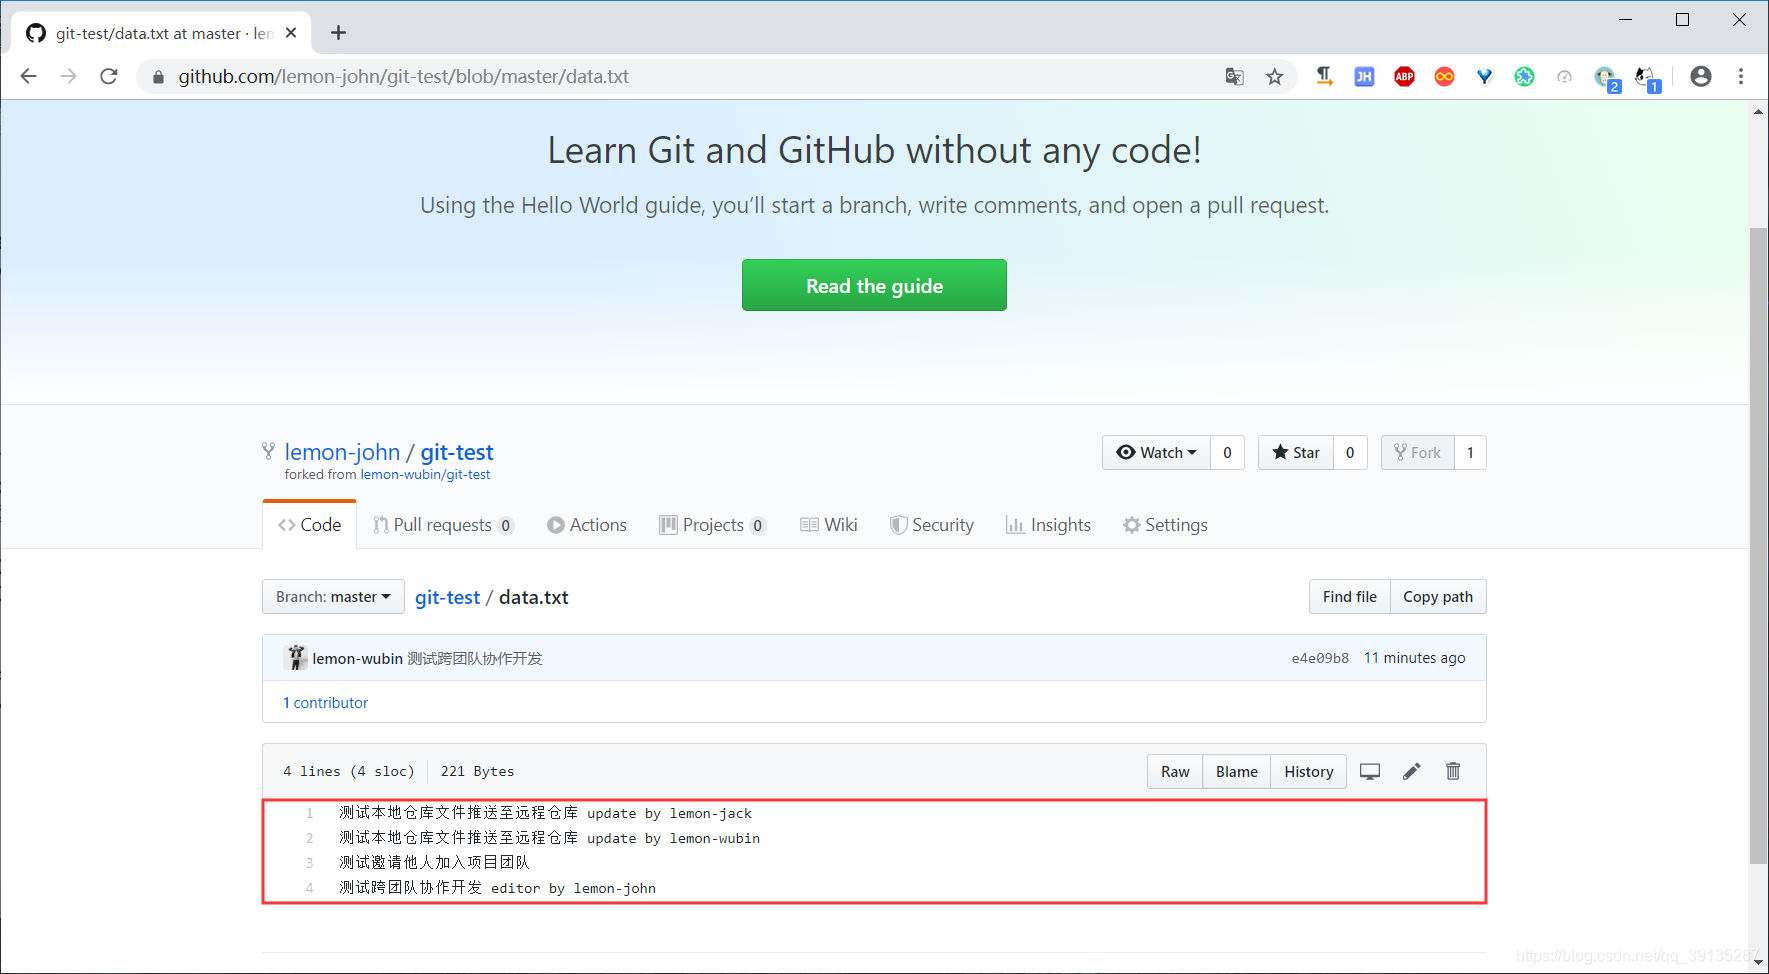
Task: Open file in GitHub Desktop icon
Action: (1370, 772)
